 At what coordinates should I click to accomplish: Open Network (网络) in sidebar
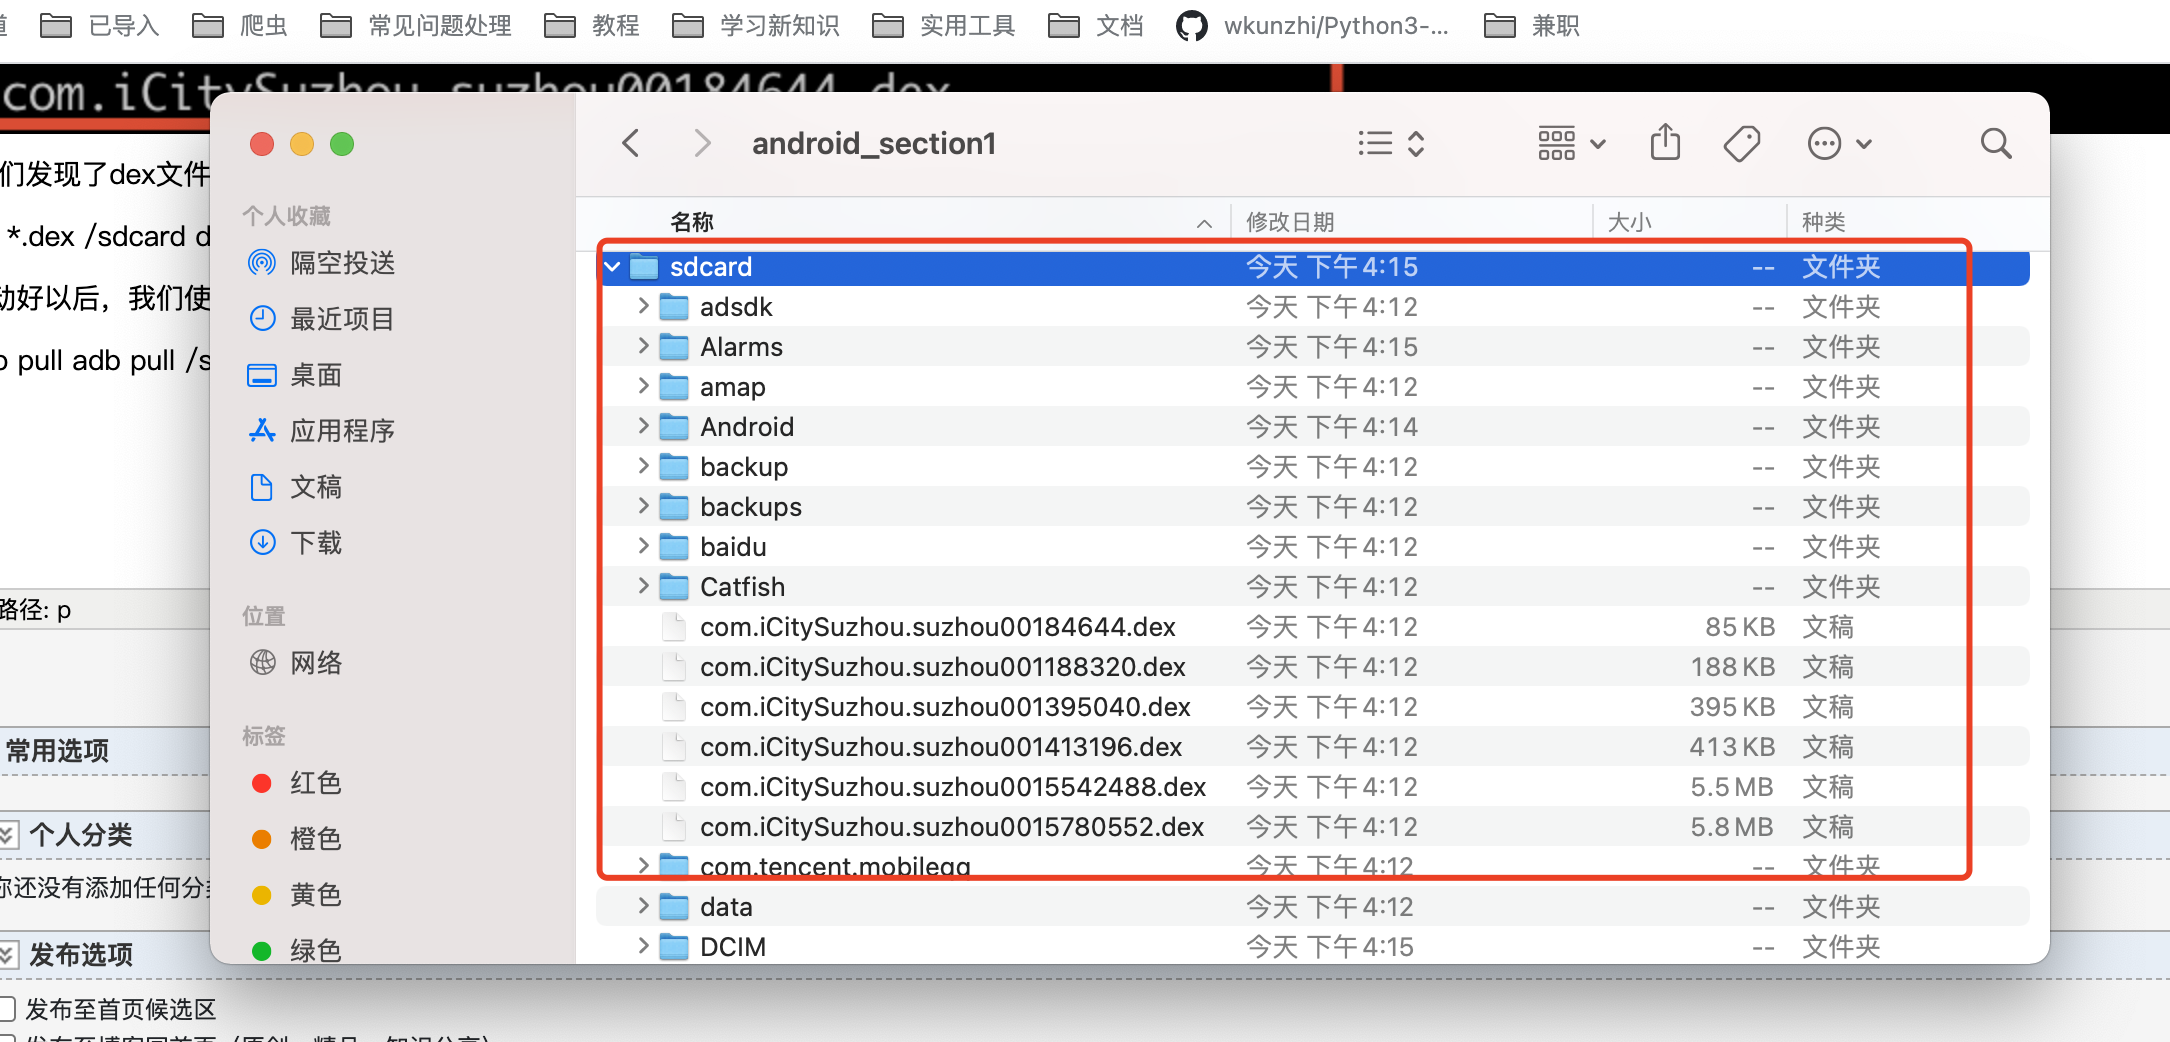(x=295, y=663)
